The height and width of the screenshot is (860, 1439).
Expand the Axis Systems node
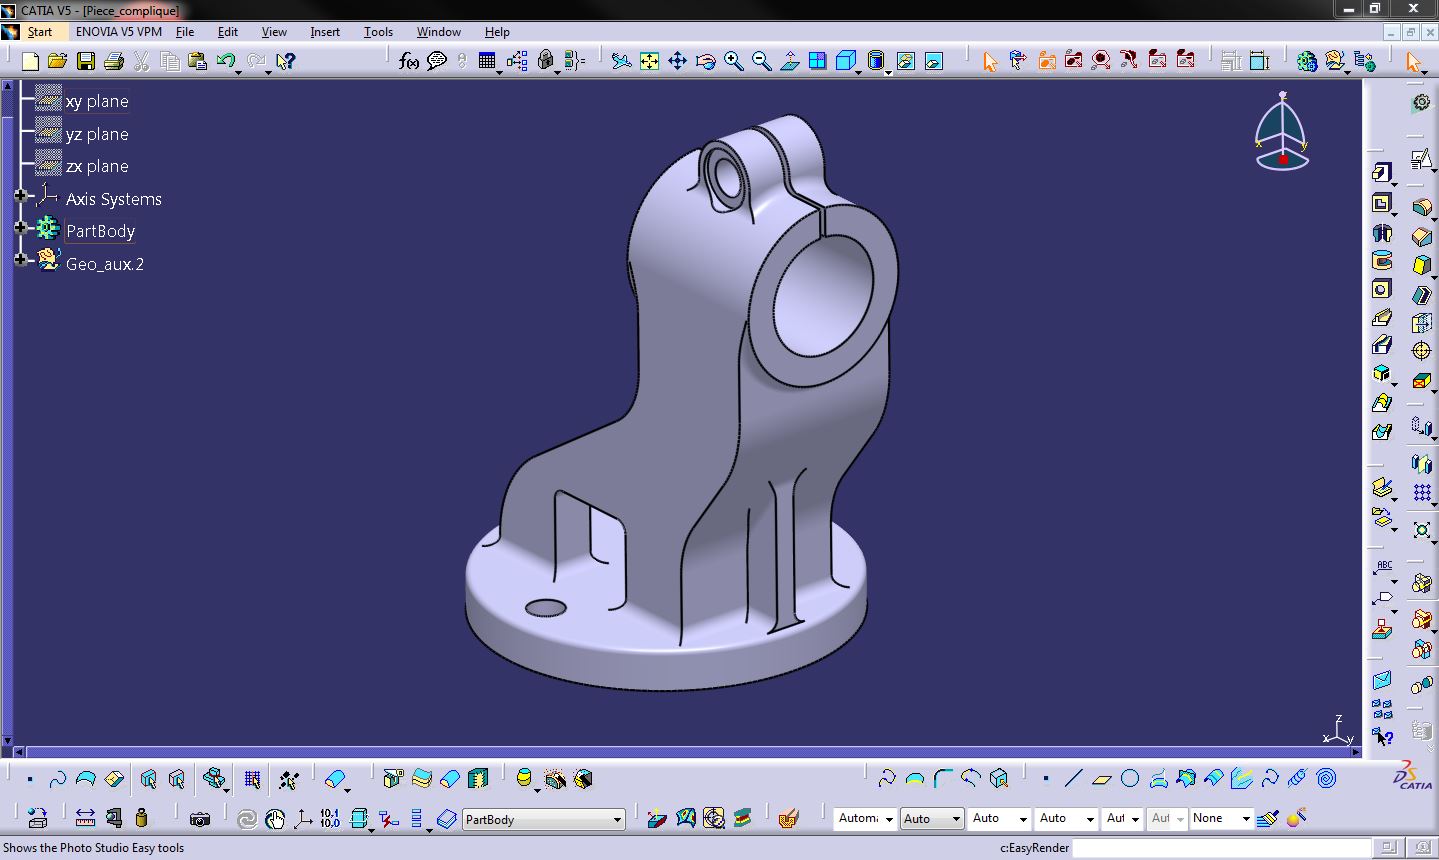click(x=20, y=196)
